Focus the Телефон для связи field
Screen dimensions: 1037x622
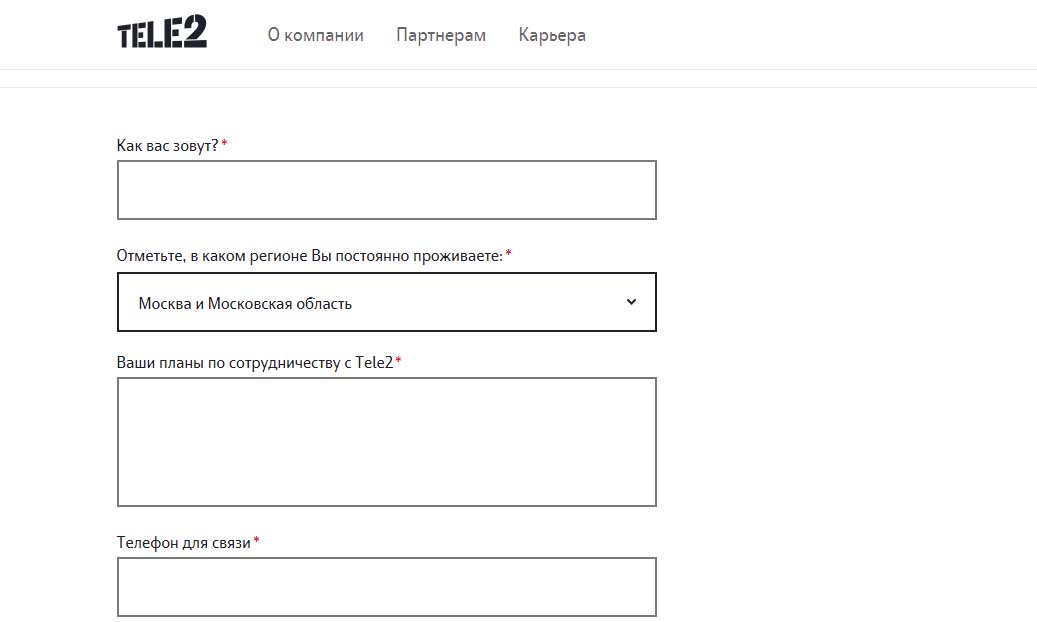point(387,587)
